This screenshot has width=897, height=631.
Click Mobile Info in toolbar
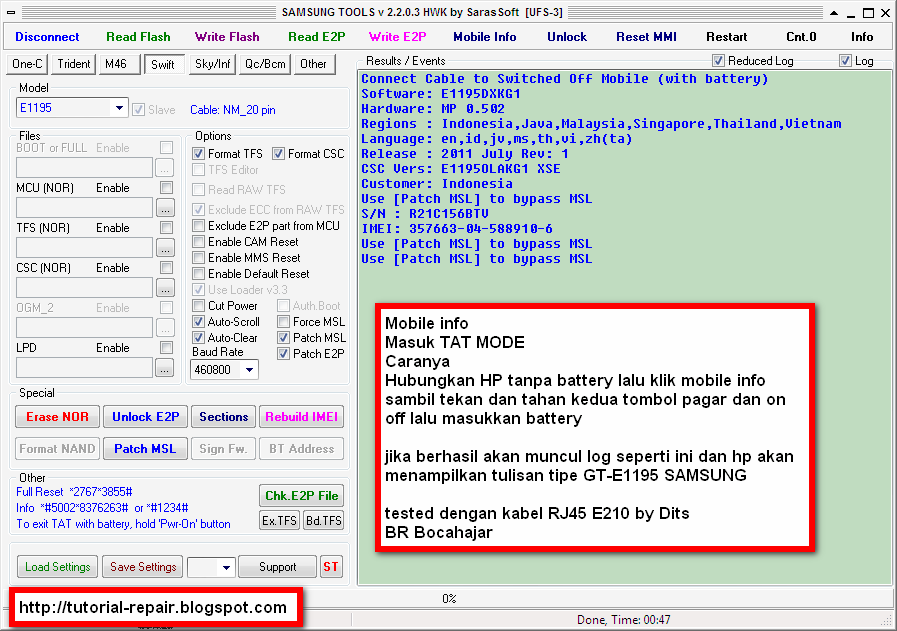point(485,37)
